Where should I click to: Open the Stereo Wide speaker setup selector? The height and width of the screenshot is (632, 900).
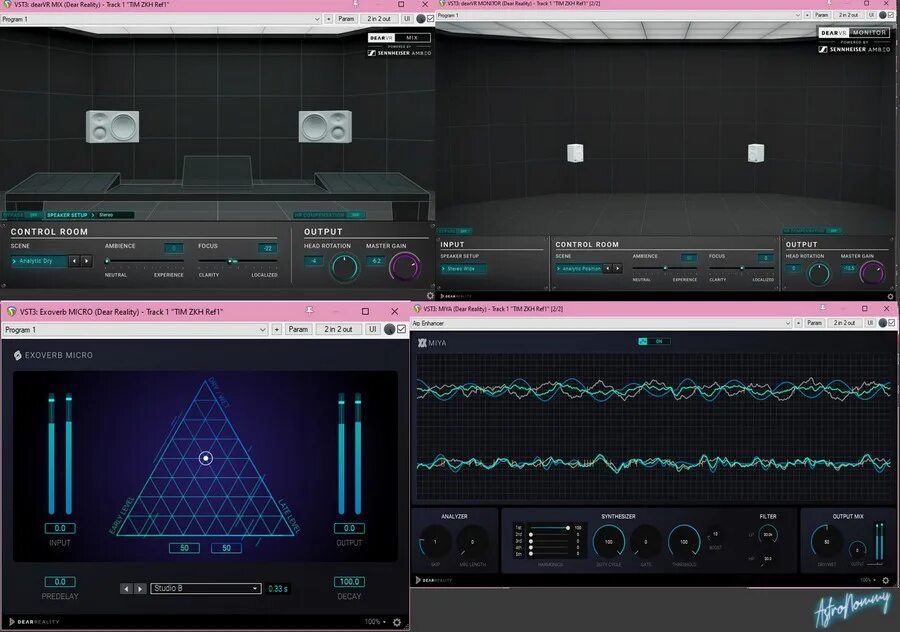[x=464, y=269]
